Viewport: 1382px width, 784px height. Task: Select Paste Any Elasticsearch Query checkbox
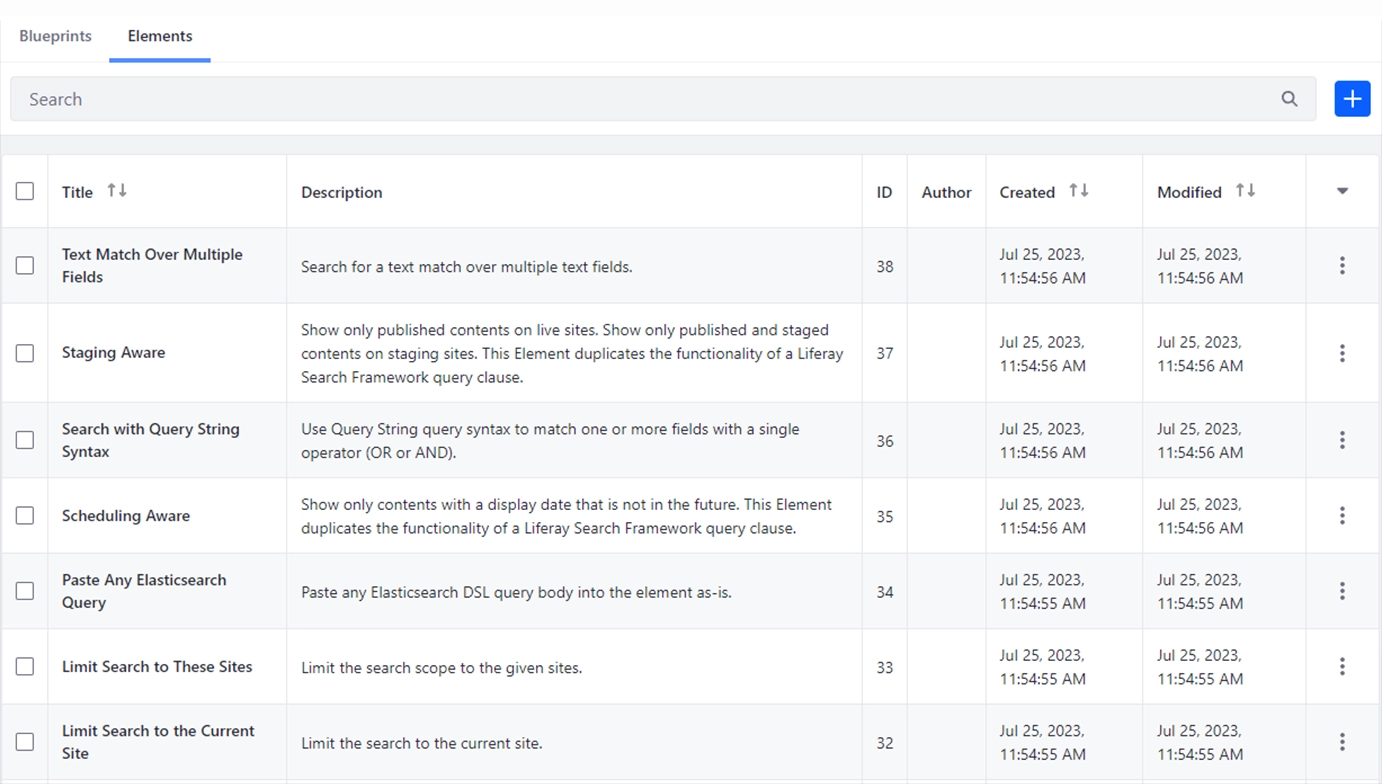pyautogui.click(x=25, y=591)
